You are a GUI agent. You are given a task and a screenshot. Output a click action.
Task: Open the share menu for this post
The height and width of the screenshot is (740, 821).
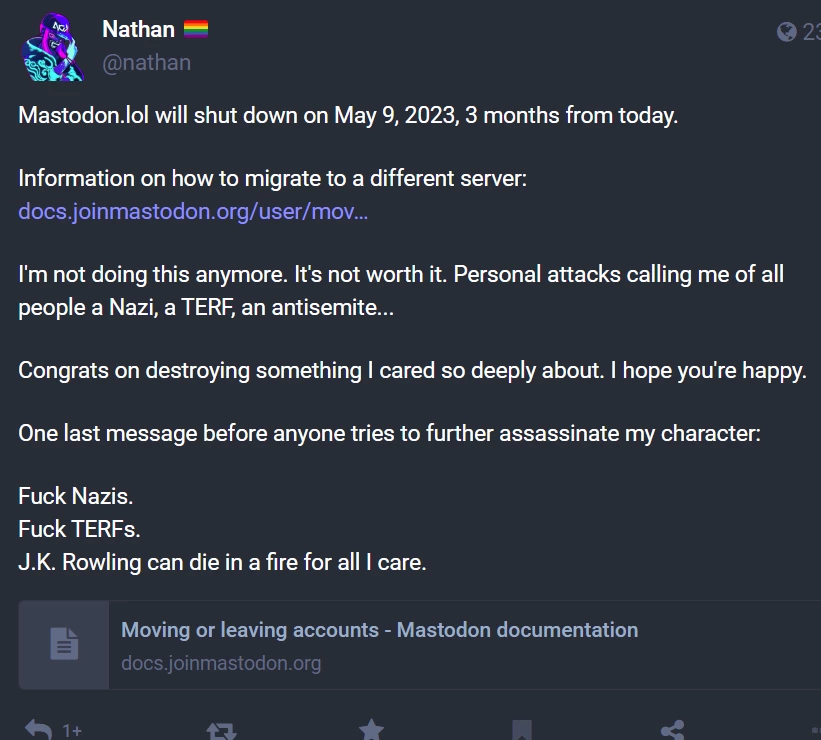point(672,730)
